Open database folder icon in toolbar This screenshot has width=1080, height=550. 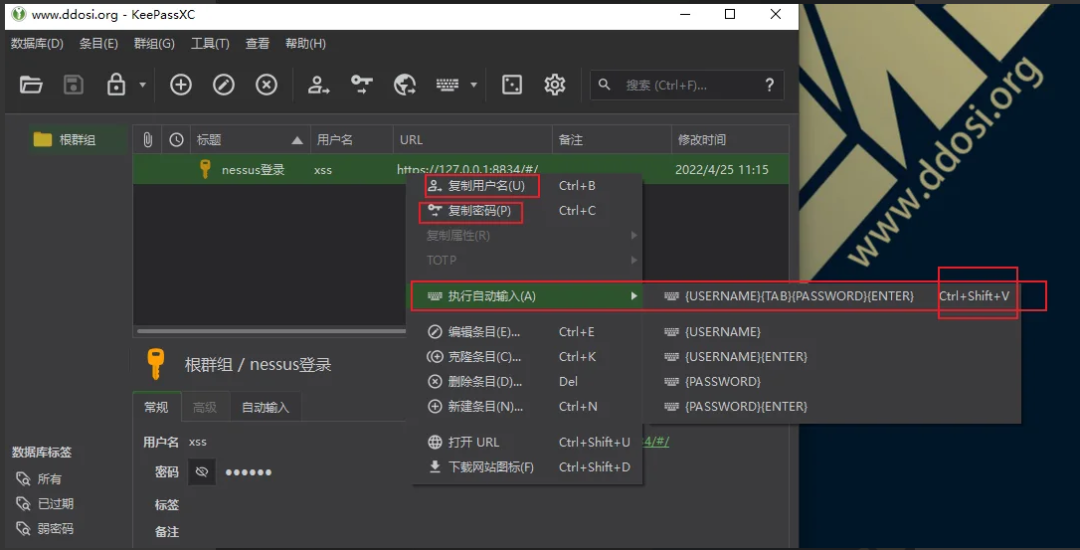click(x=31, y=85)
